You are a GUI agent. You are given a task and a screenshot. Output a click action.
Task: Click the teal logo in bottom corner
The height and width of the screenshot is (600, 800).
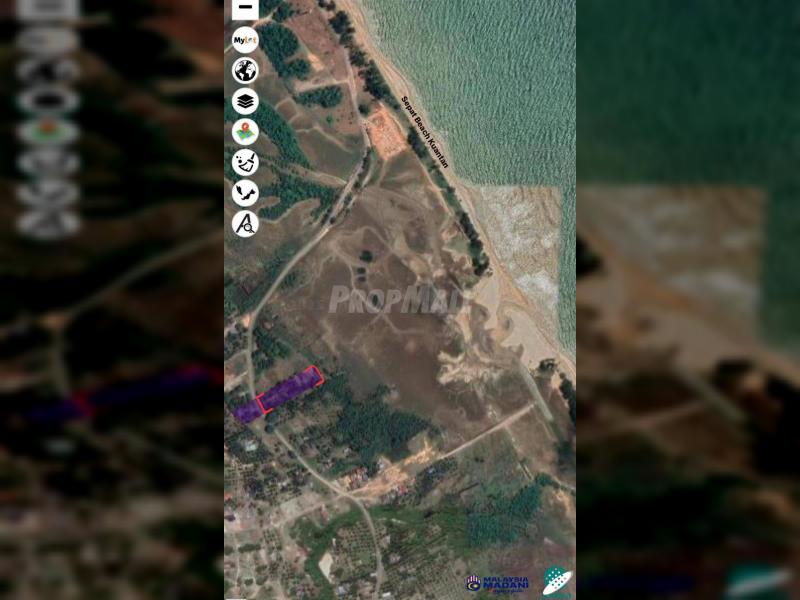point(557,580)
